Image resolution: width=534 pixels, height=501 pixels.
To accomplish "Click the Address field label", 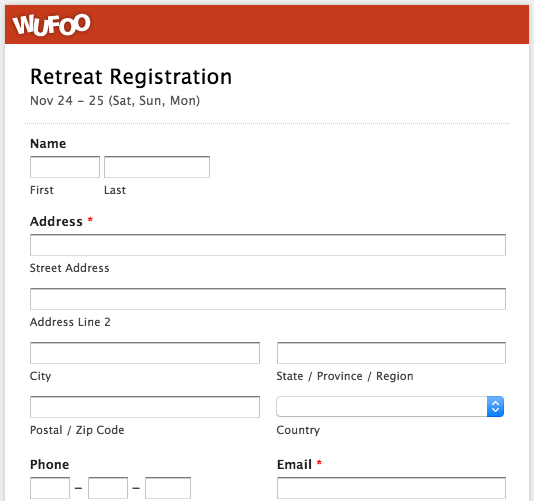I will (x=56, y=221).
